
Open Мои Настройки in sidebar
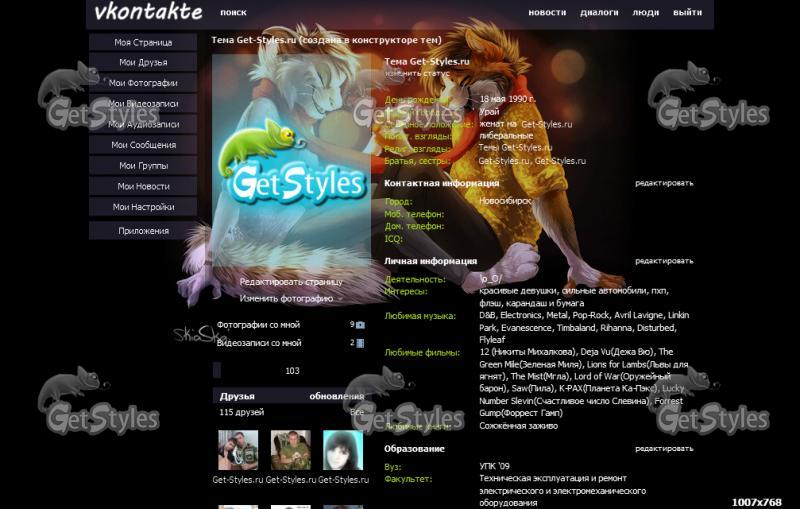[x=143, y=207]
